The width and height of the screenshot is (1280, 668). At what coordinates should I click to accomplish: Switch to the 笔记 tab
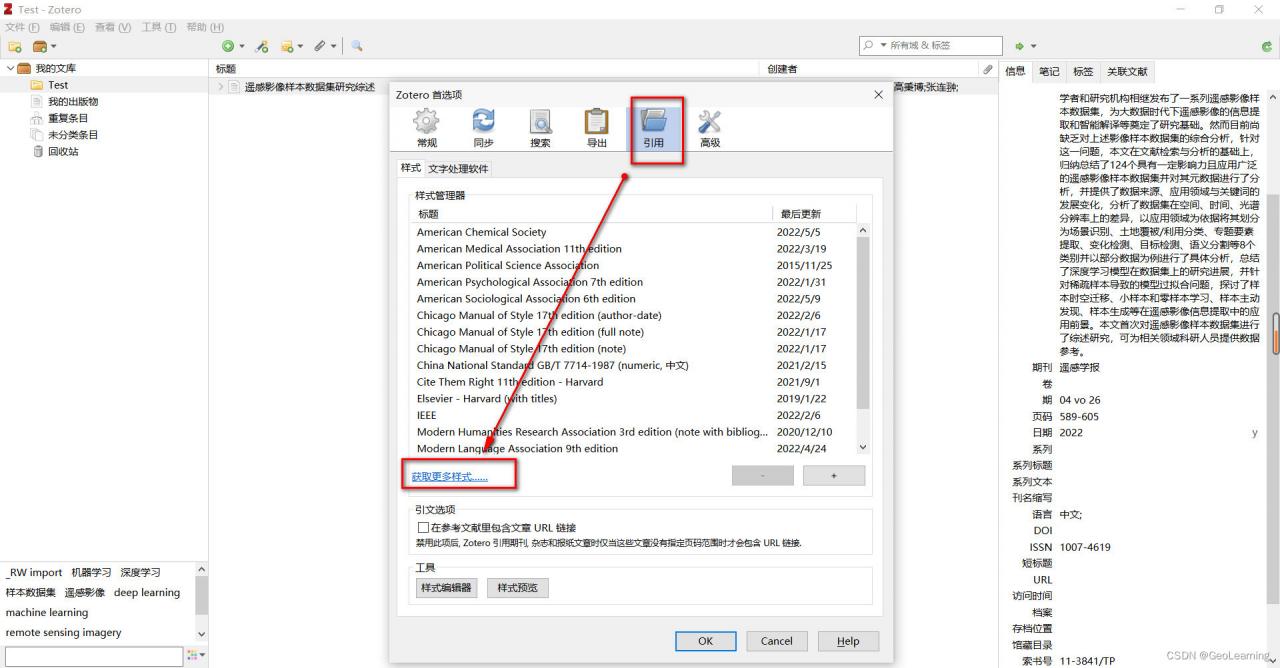pos(1049,72)
